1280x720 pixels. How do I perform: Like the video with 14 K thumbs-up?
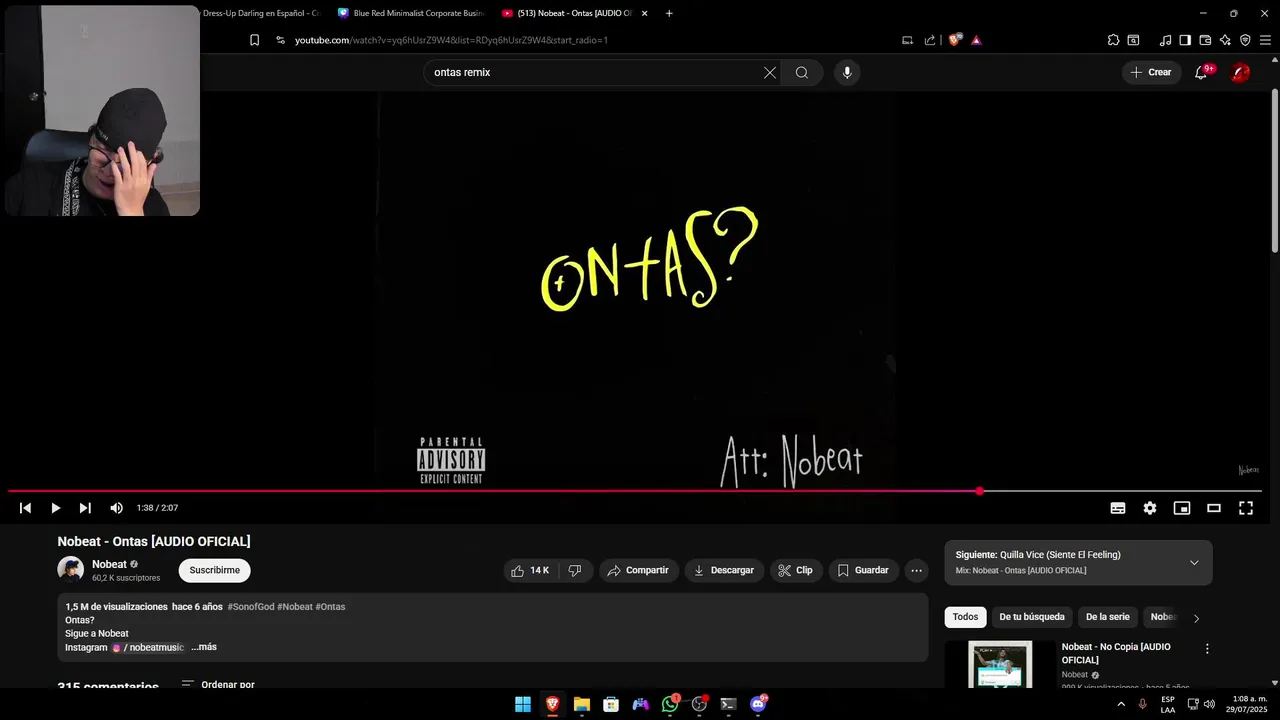coord(530,570)
